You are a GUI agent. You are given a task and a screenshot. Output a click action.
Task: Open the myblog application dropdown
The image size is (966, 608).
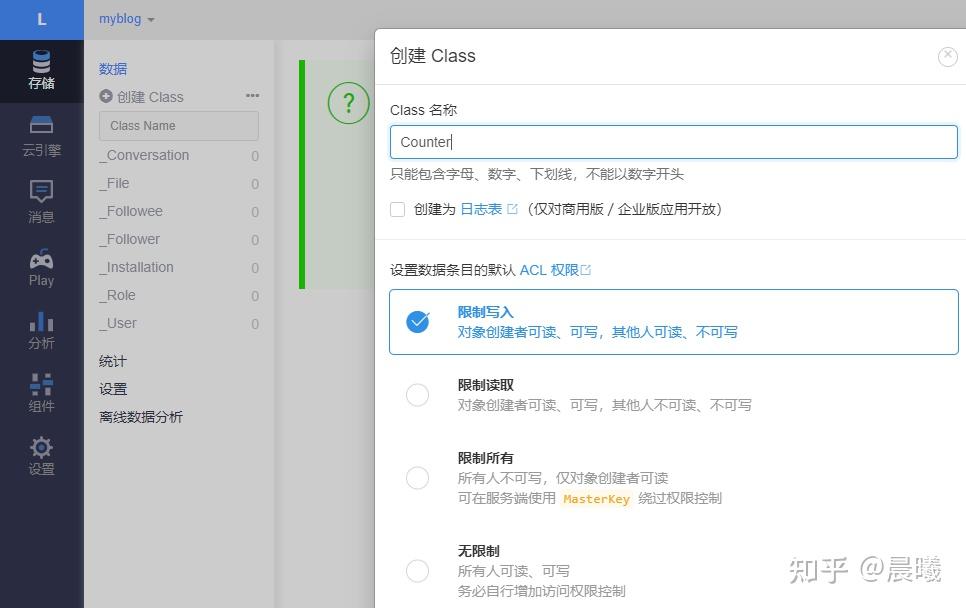[x=125, y=18]
